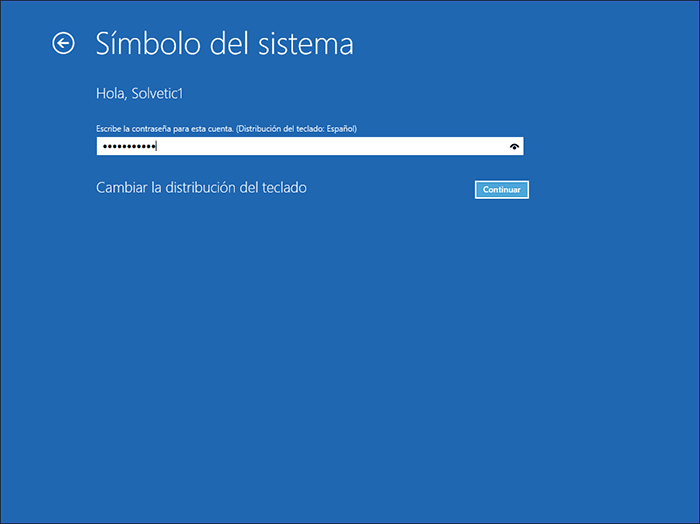700x524 pixels.
Task: Go back using the circled arrow icon
Action: coord(64,43)
